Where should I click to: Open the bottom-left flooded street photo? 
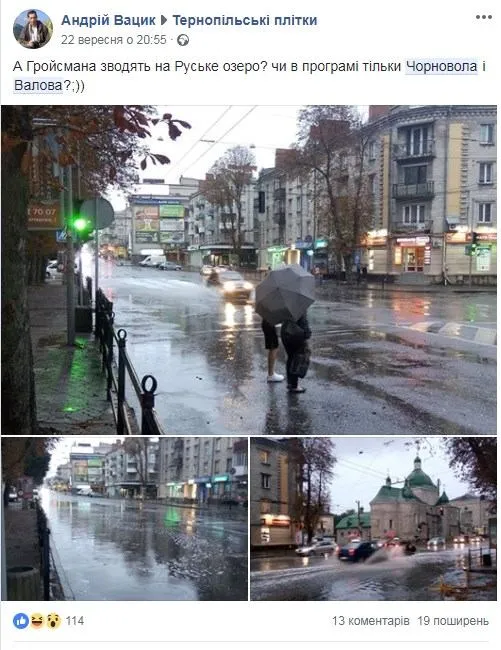(x=124, y=519)
